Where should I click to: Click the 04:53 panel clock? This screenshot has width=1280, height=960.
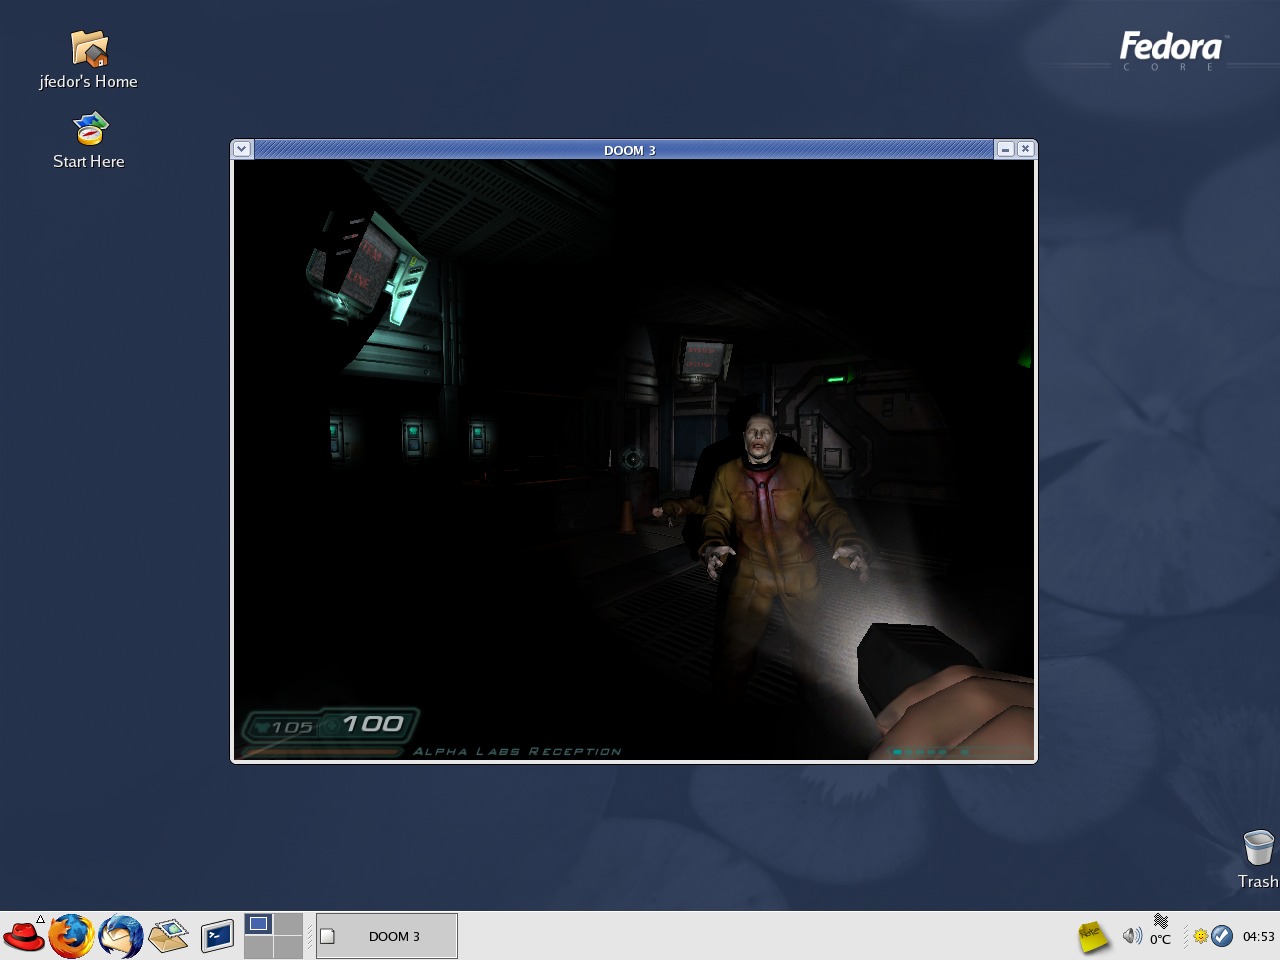[1258, 937]
